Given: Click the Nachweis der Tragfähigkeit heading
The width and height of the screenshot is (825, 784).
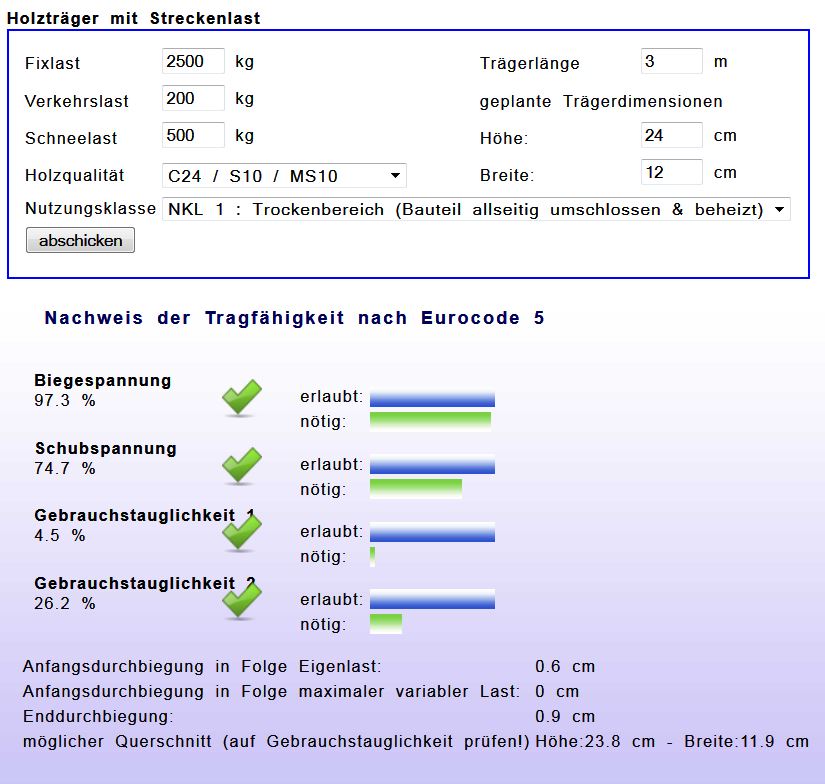Looking at the screenshot, I should (294, 318).
